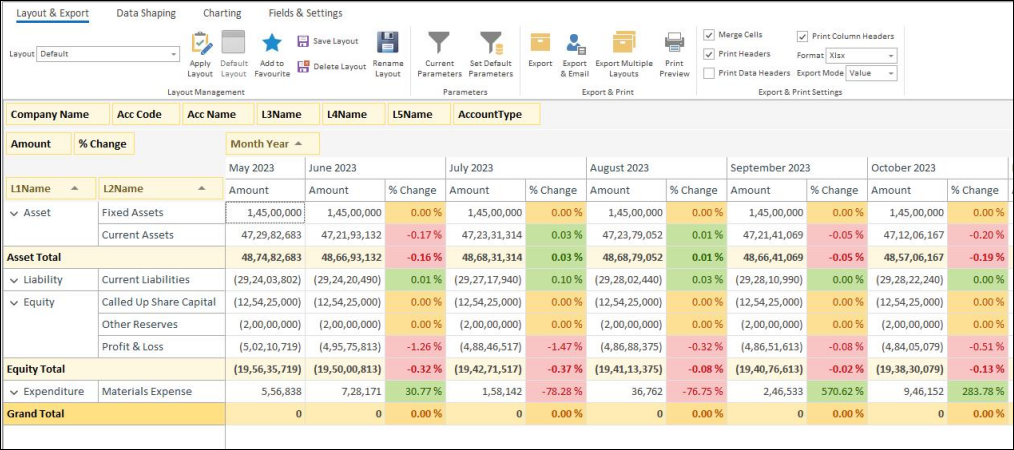Open the Charting tab
1014x450 pixels.
click(x=222, y=13)
